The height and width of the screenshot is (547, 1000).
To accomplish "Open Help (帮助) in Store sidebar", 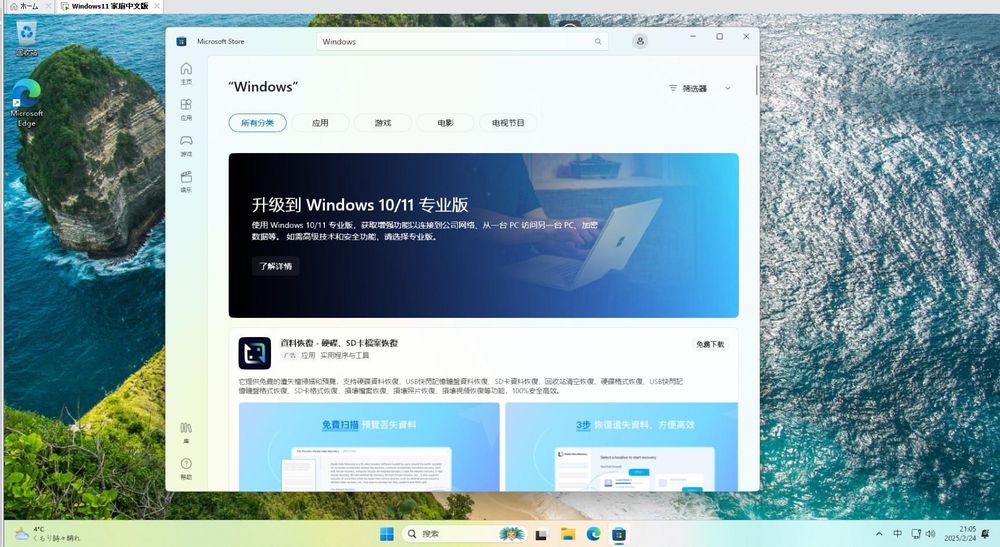I will click(186, 469).
